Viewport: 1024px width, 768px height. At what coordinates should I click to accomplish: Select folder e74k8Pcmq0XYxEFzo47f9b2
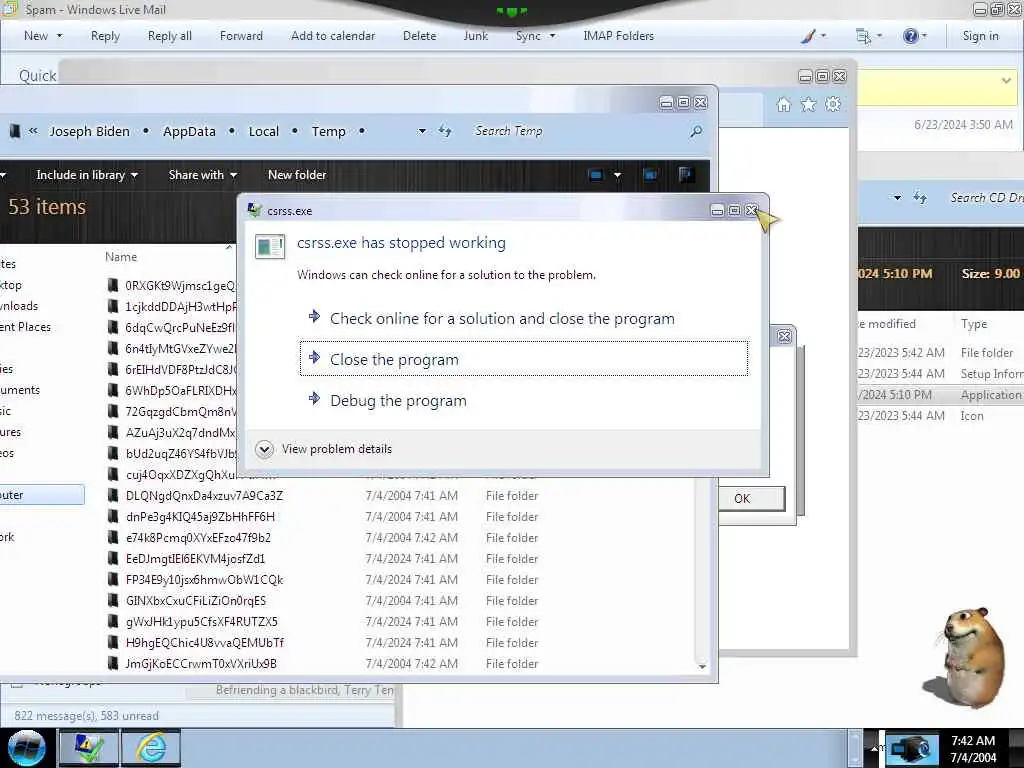pos(198,537)
